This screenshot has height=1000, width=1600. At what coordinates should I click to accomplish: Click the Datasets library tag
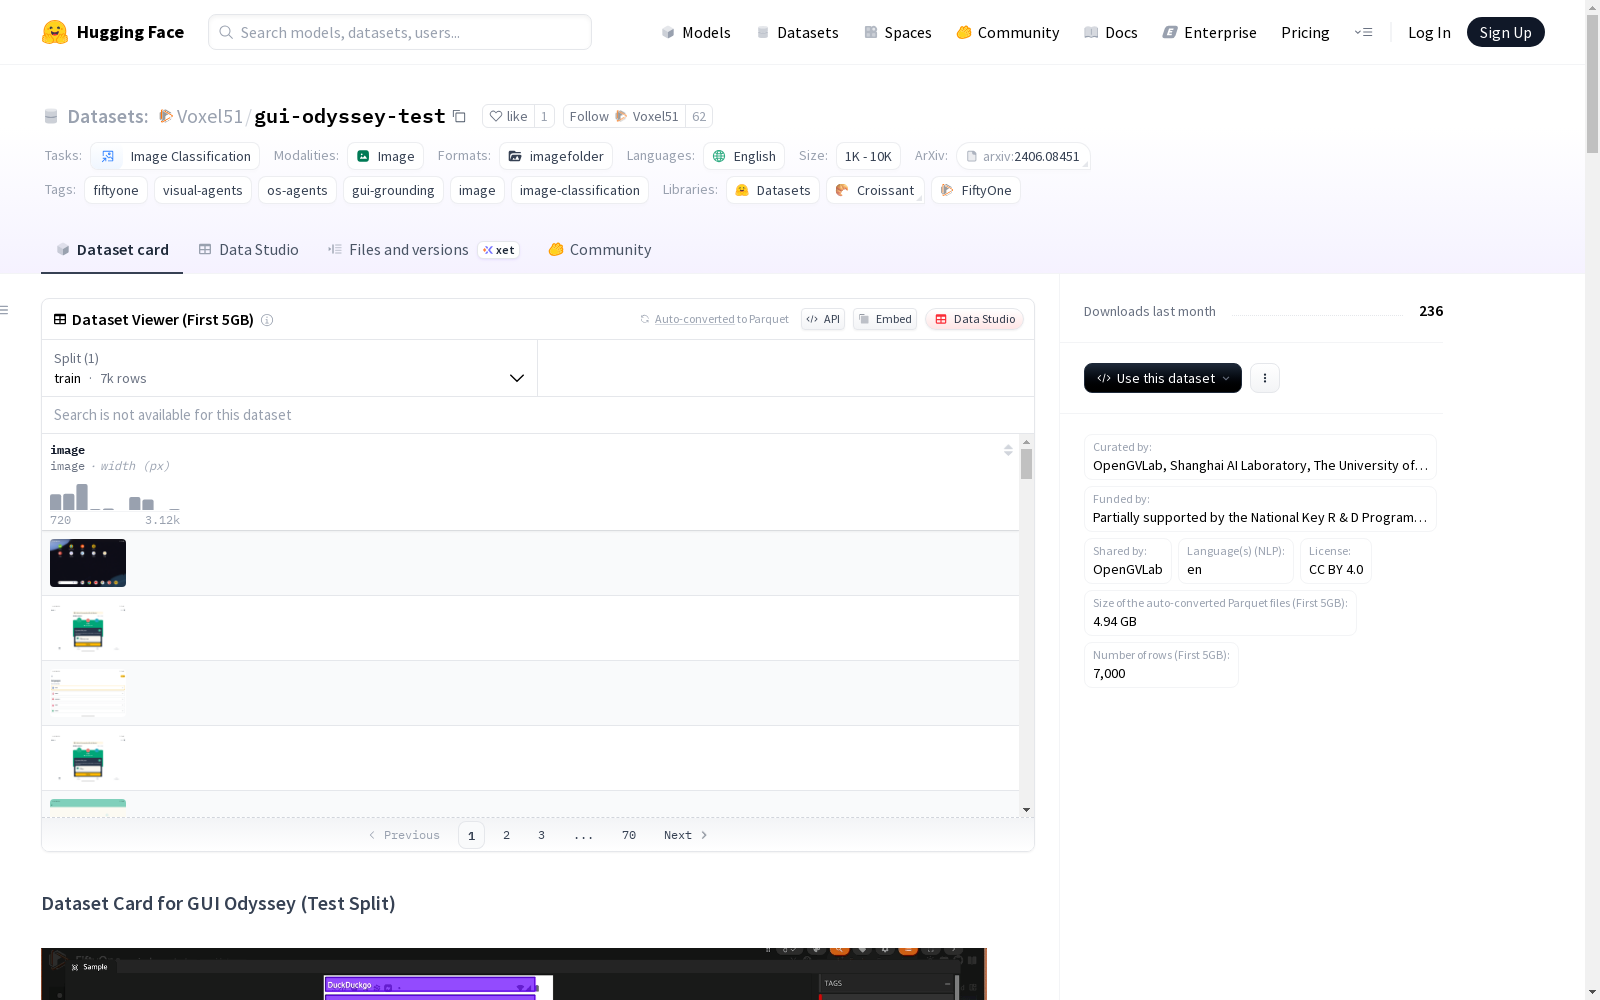[x=773, y=190]
